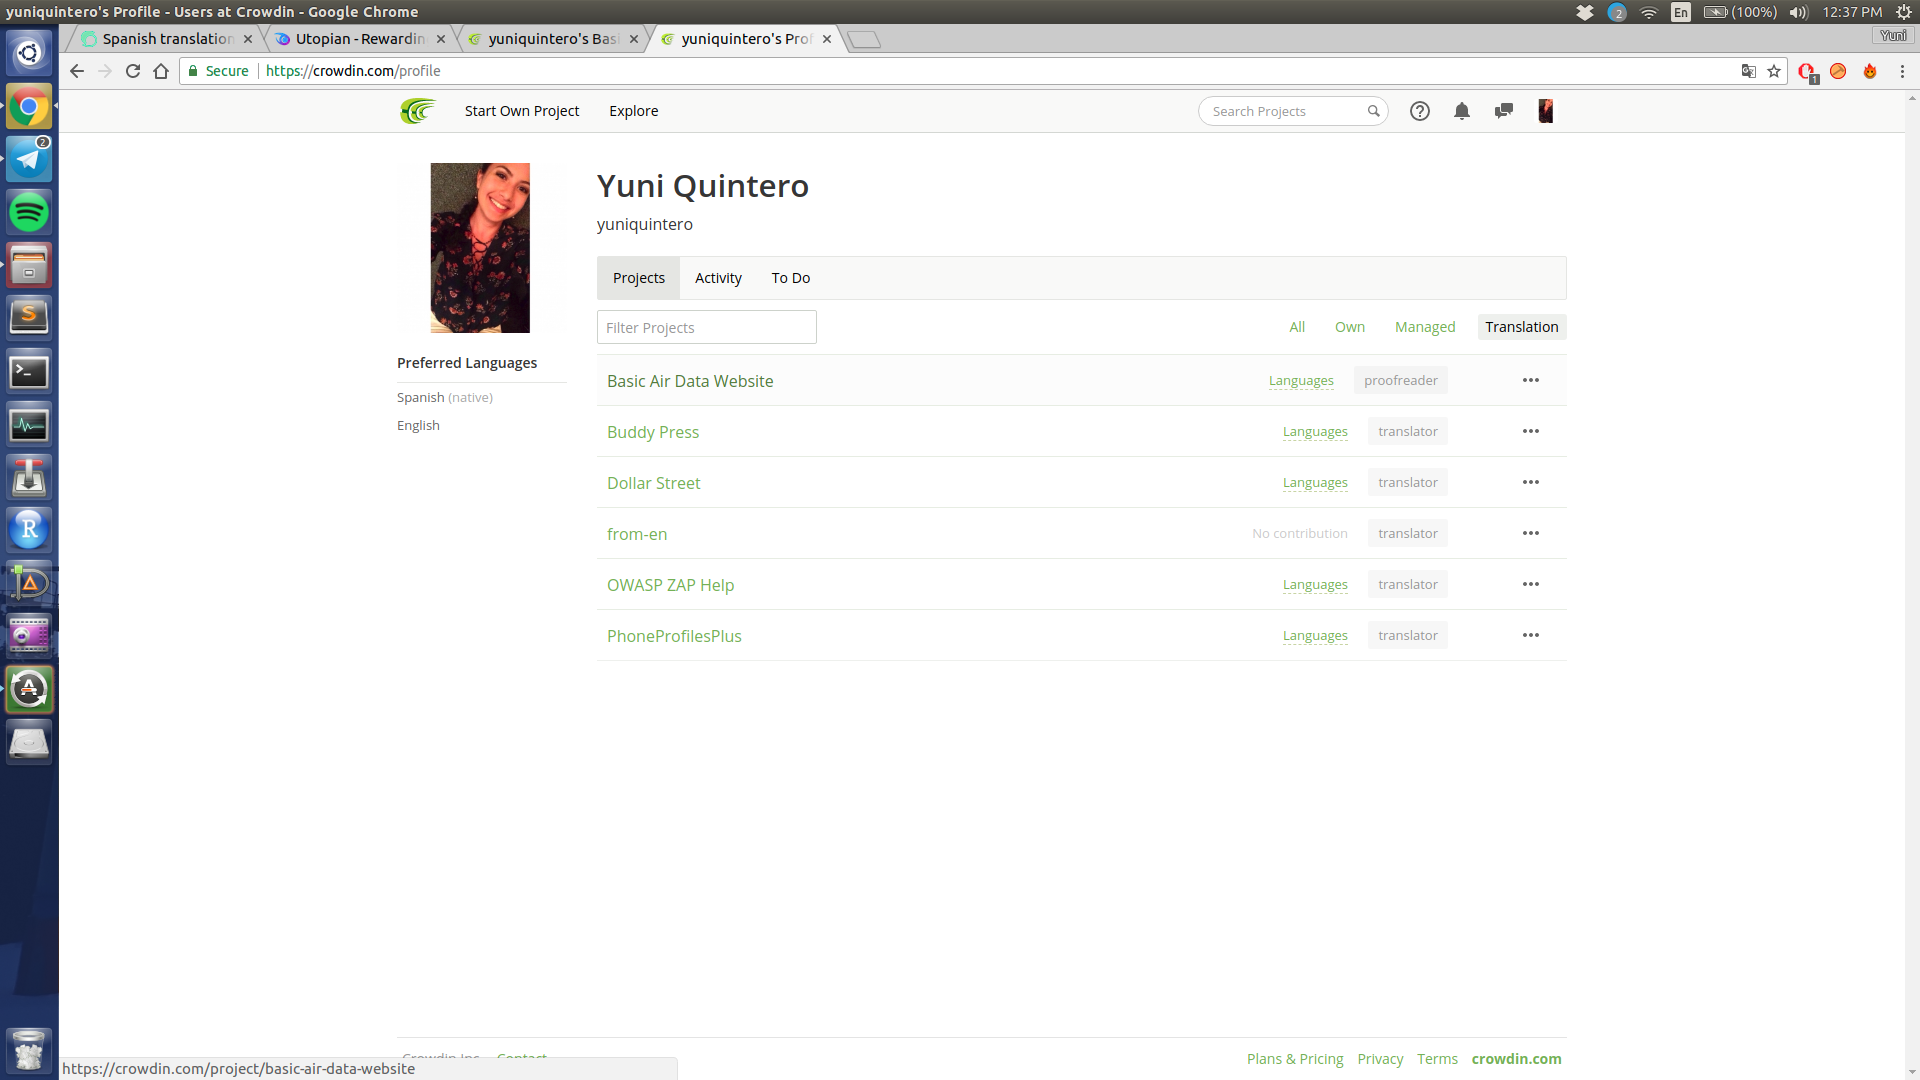Open Telegram from dock

click(29, 159)
